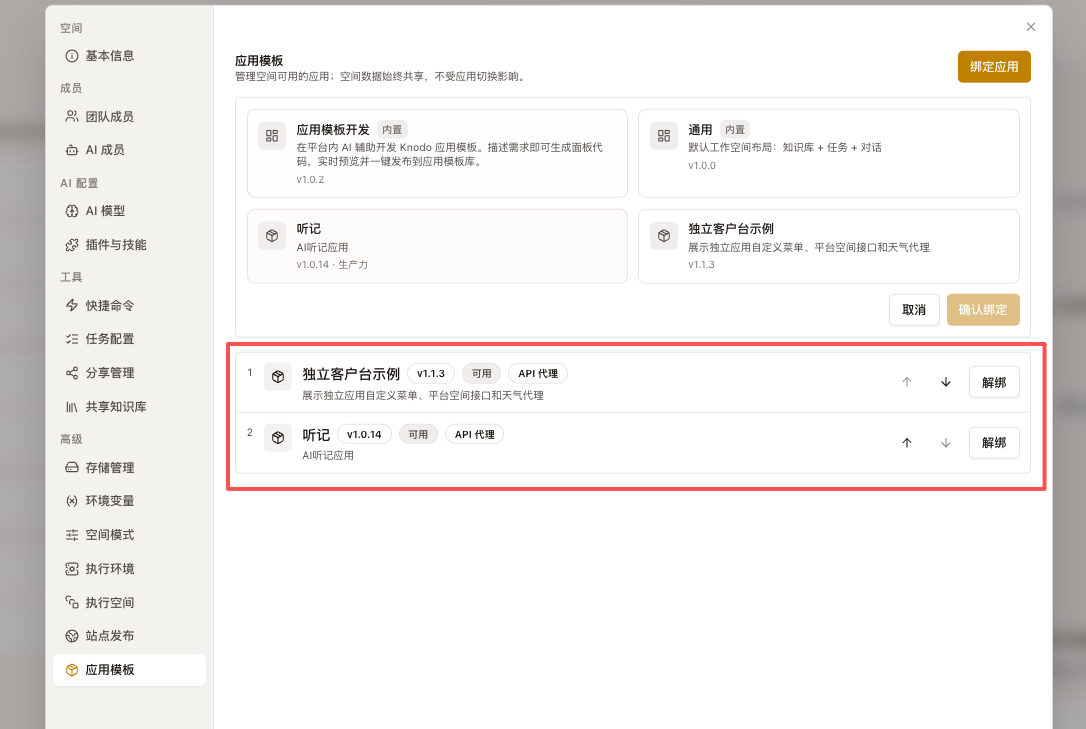Move 独立客户台示例 up in the list
Viewport: 1086px width, 729px height.
point(907,382)
